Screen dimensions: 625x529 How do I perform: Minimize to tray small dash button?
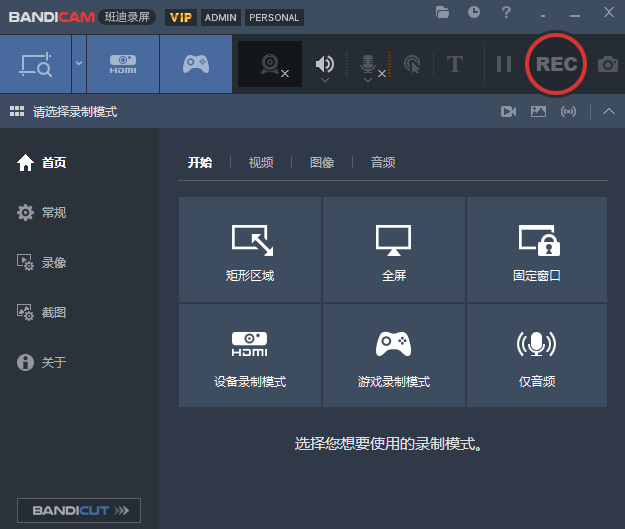click(543, 16)
